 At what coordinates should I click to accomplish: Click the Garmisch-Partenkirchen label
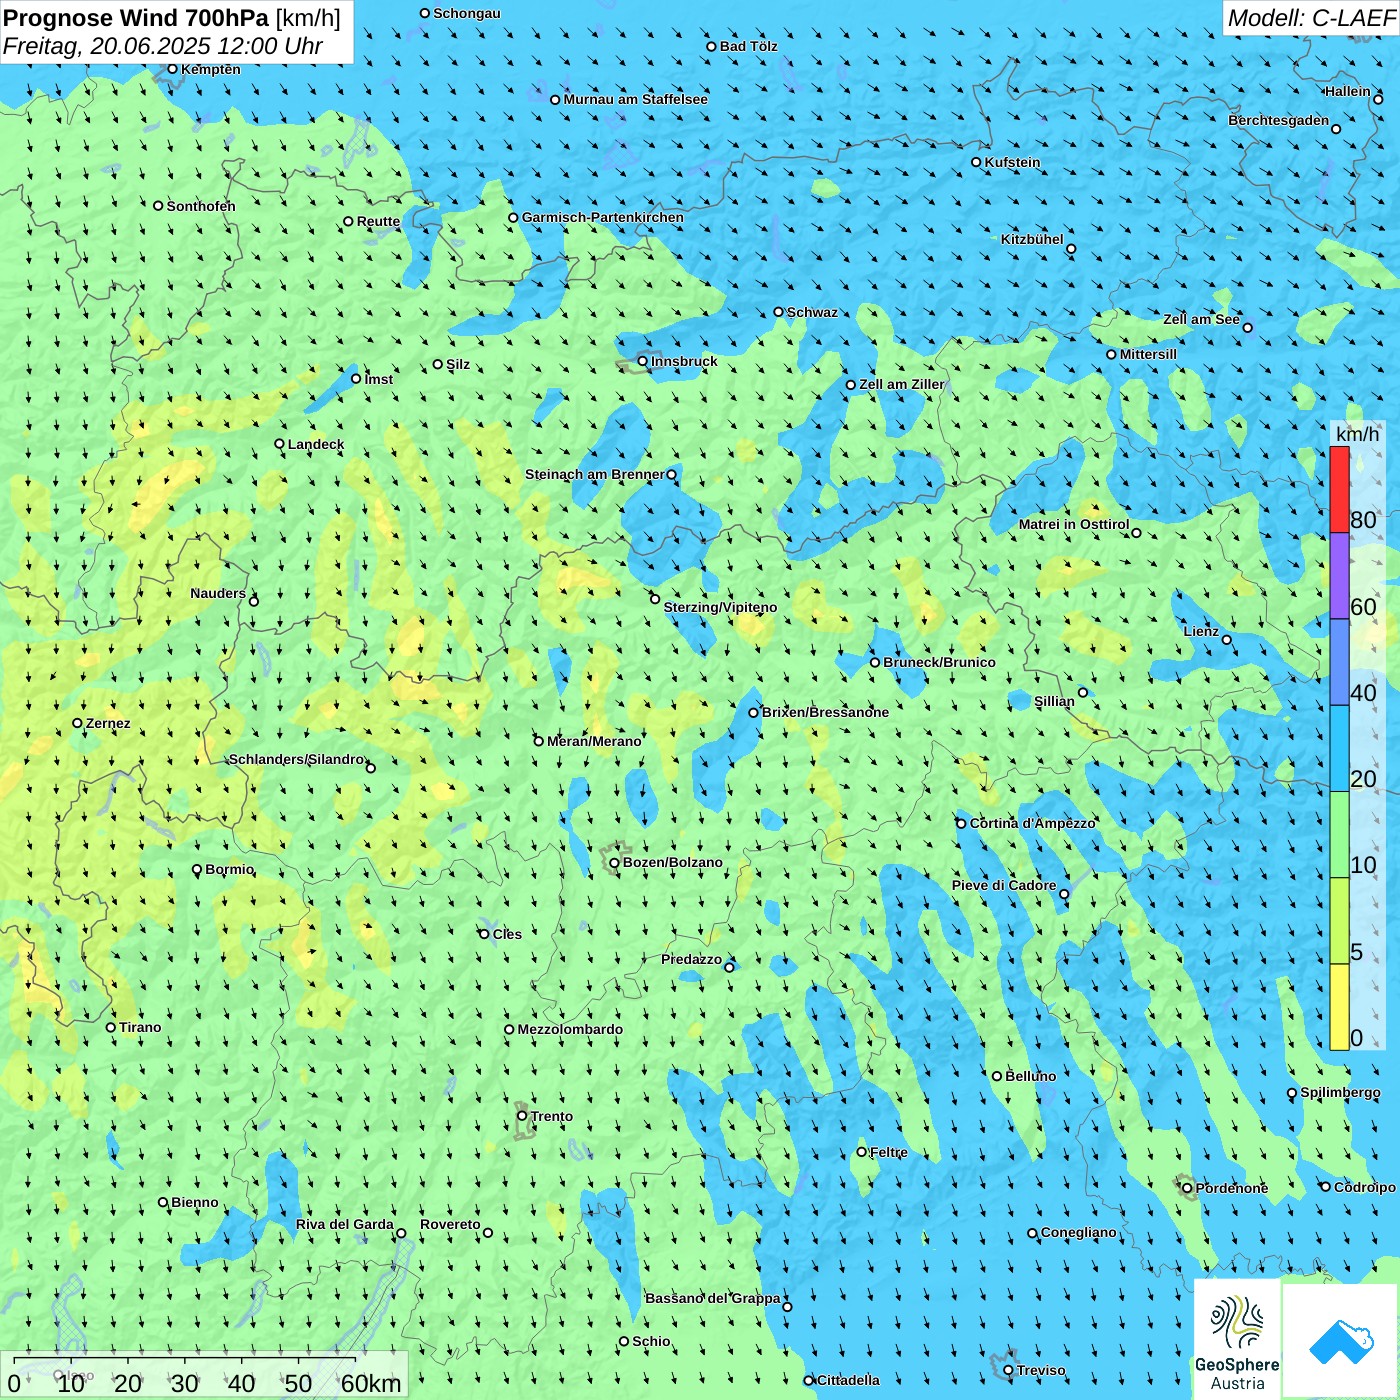(603, 217)
